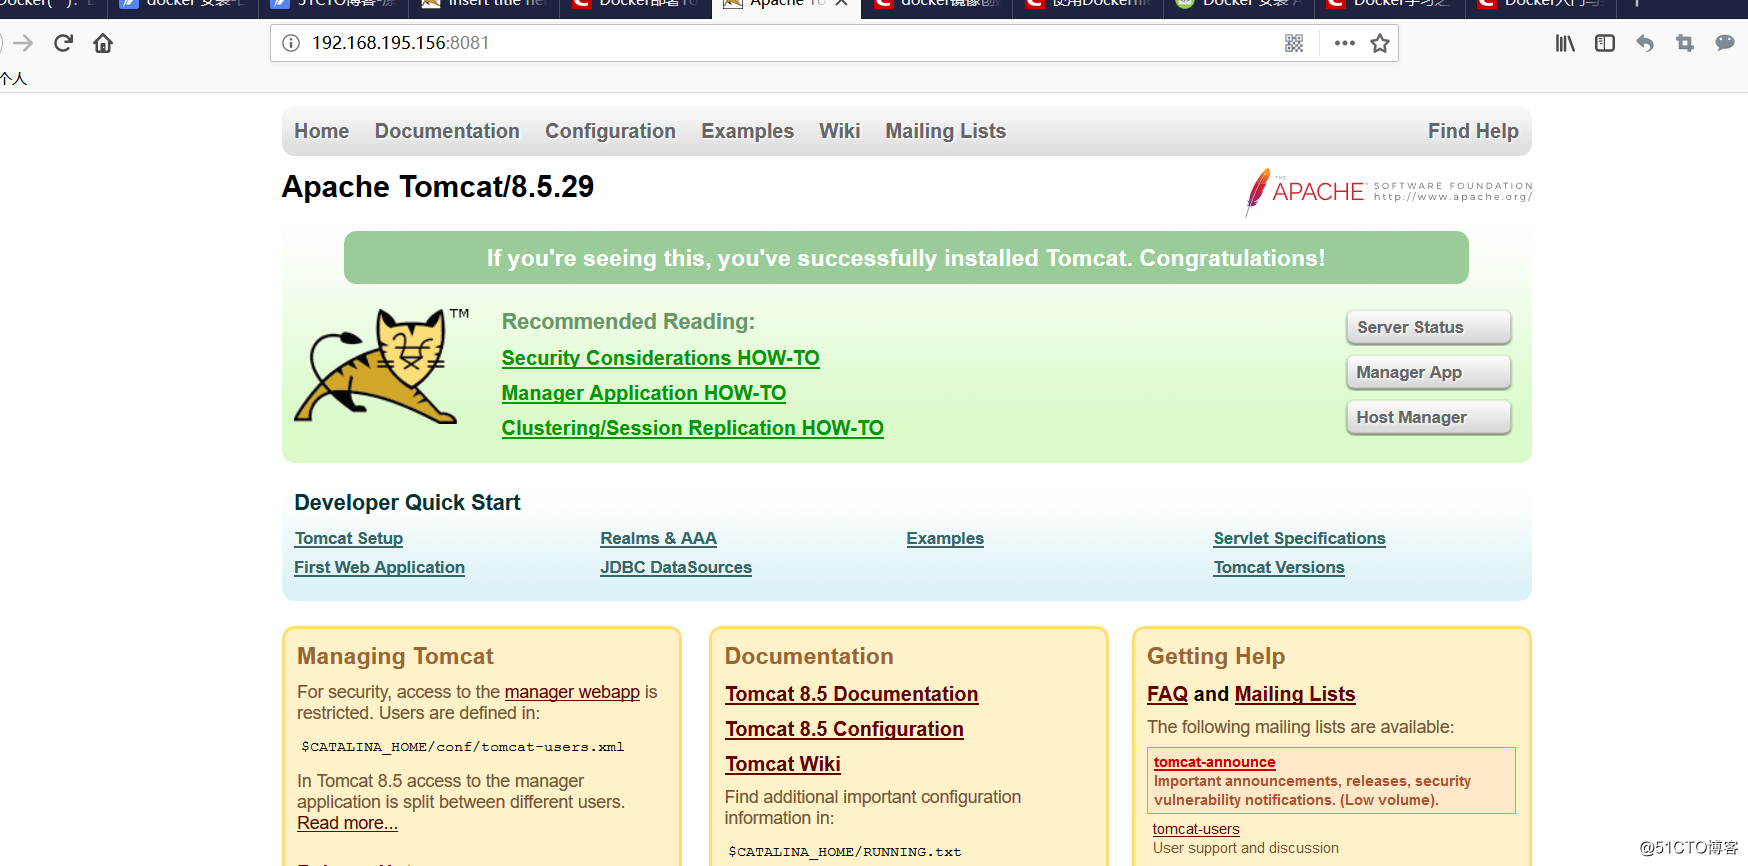Click Find Help in navigation bar
Image resolution: width=1748 pixels, height=866 pixels.
(1473, 131)
